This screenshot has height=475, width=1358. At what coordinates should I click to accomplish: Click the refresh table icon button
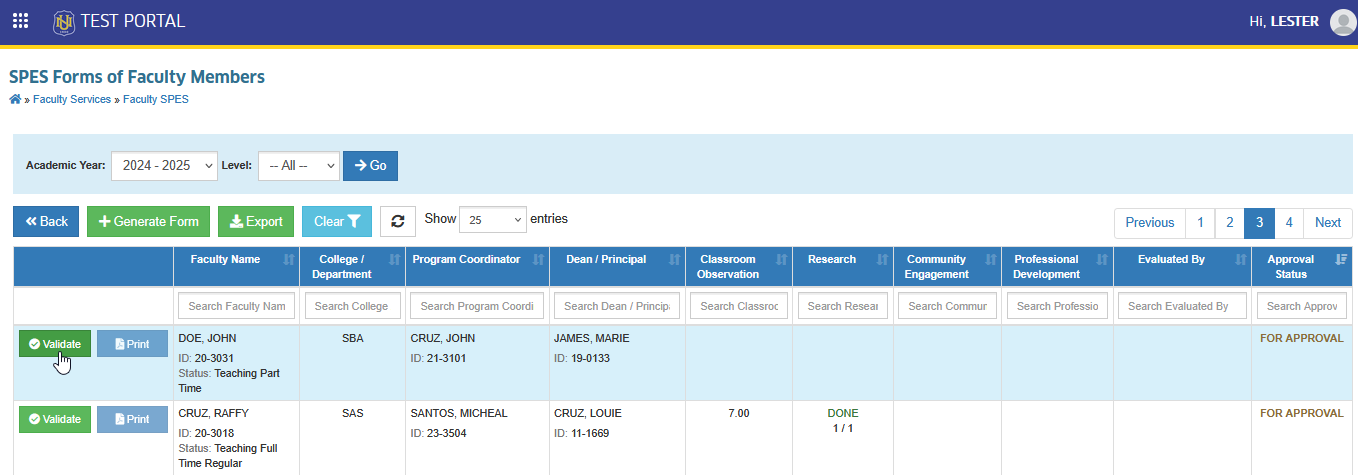(398, 221)
